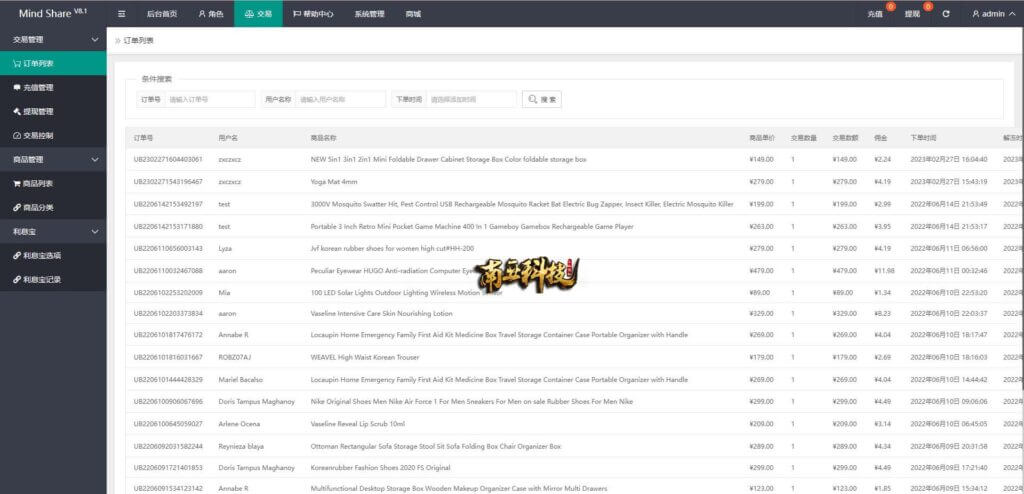Image resolution: width=1024 pixels, height=494 pixels.
Task: Click Koreanrubber Fashion Shoes 2020 FS Original
Action: coord(380,468)
